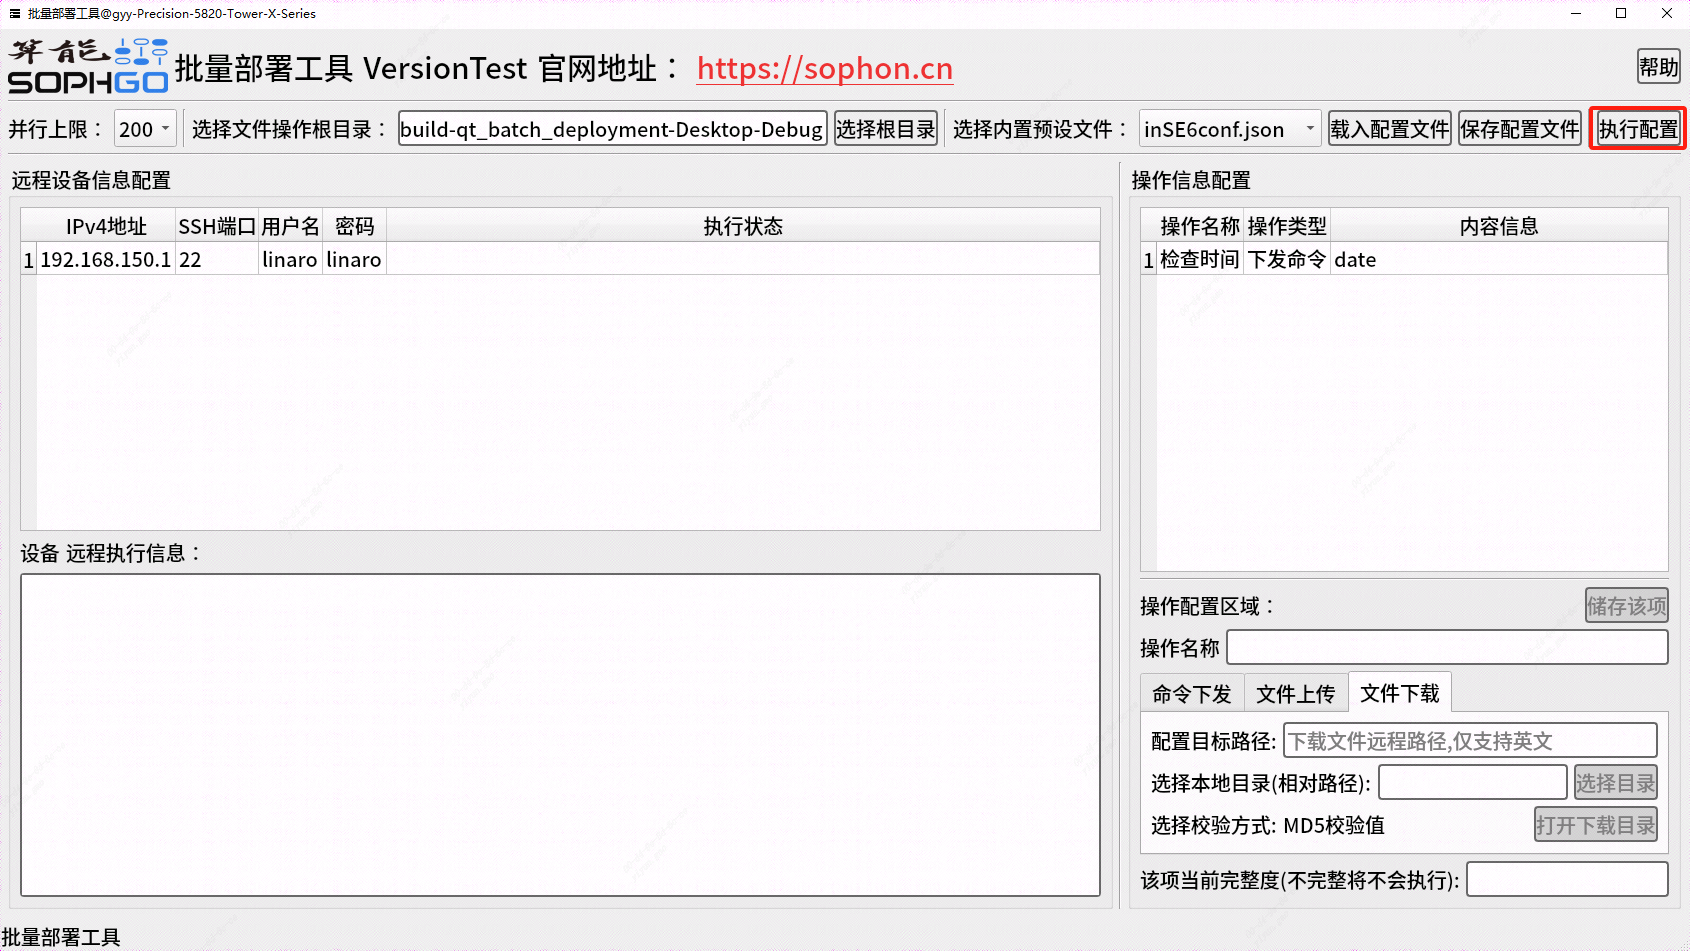Select the 文件下载 tab
This screenshot has height=951, width=1690.
pyautogui.click(x=1399, y=693)
